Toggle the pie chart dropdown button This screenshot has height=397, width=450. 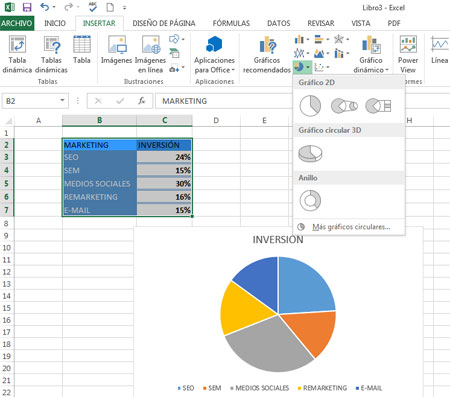click(302, 67)
